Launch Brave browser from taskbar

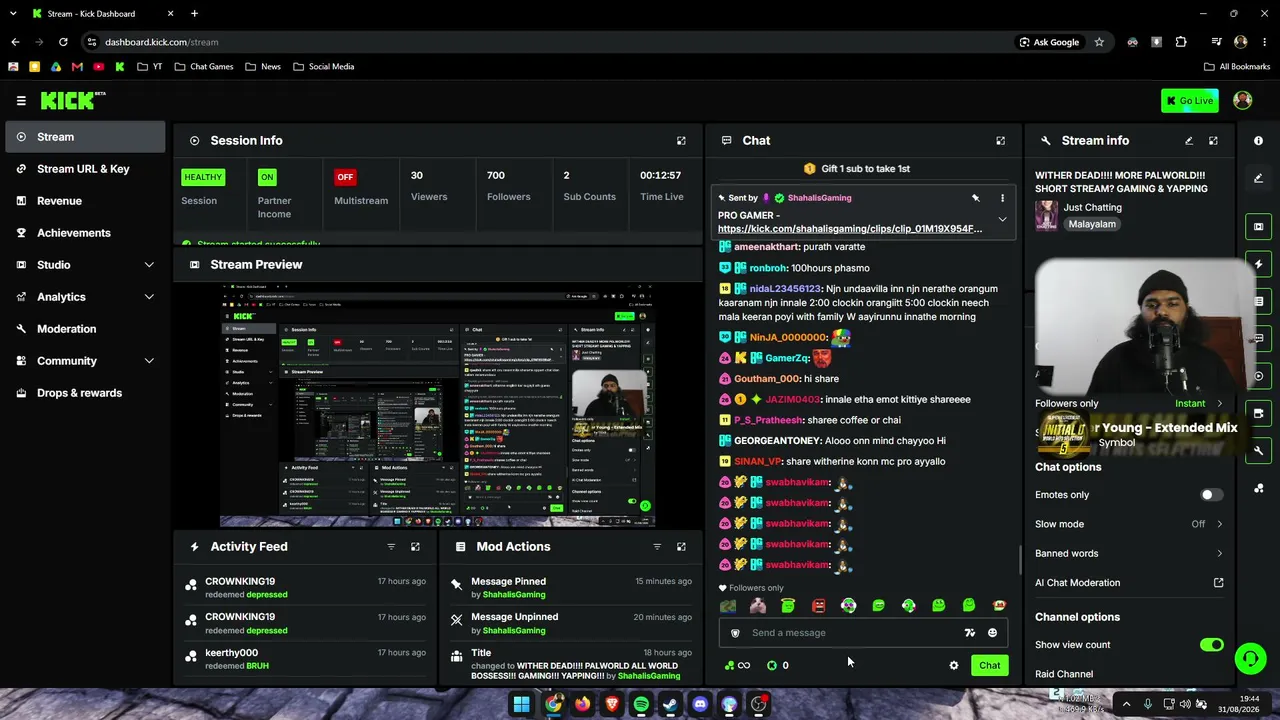click(611, 704)
